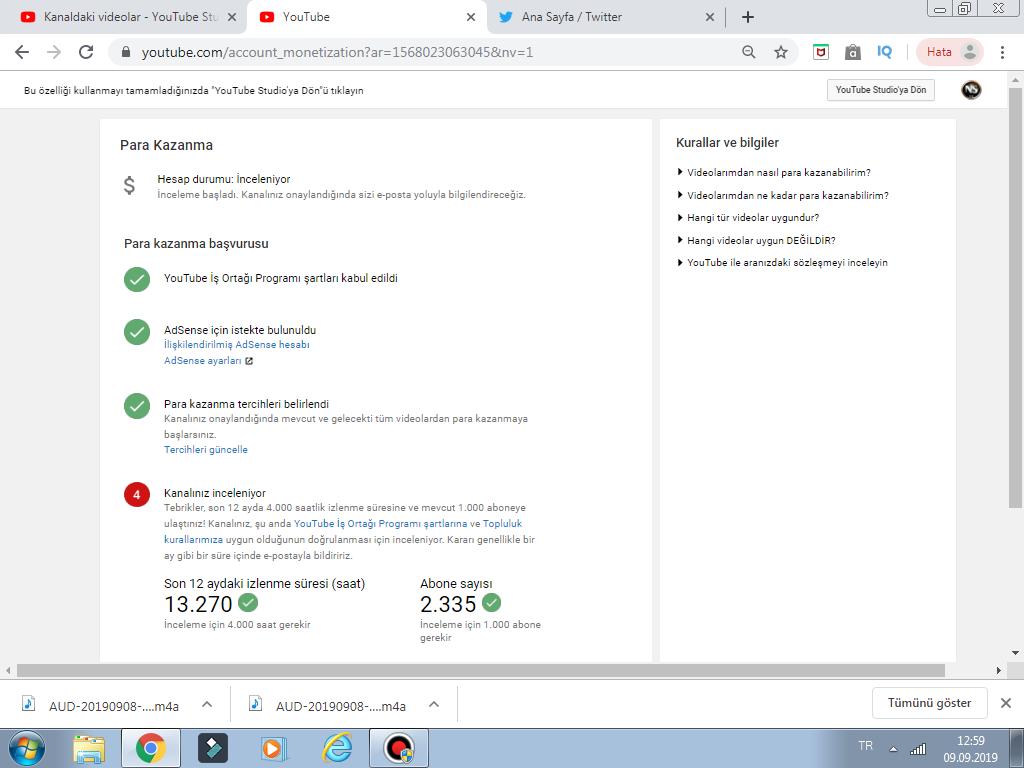Open a new browser tab
This screenshot has height=768, width=1024.
click(748, 17)
